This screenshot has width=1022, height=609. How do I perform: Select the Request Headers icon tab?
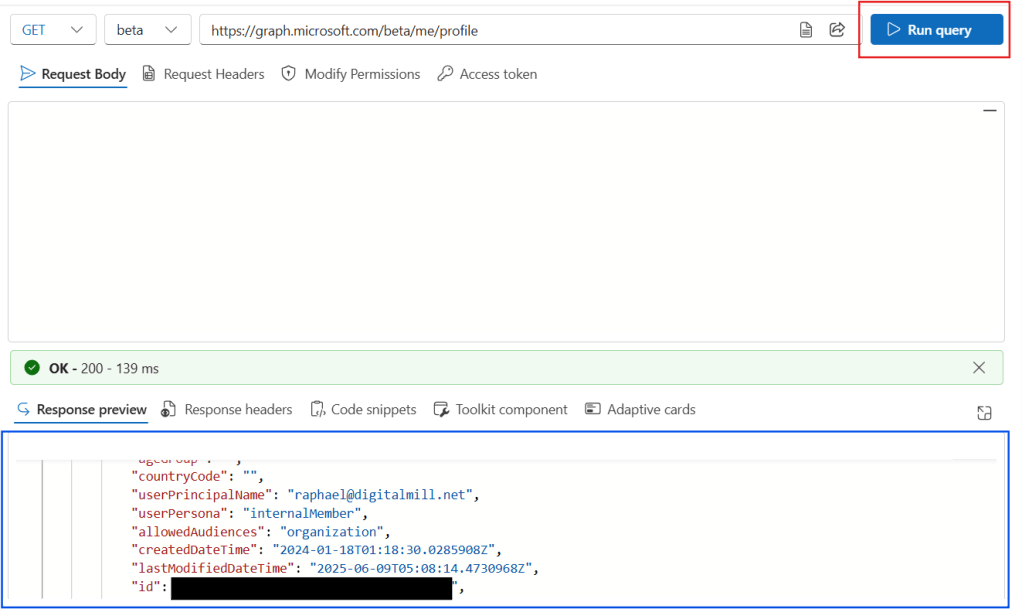coord(149,74)
